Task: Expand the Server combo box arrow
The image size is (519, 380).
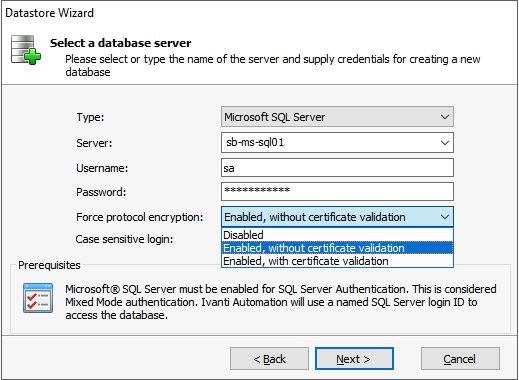Action: pos(444,143)
